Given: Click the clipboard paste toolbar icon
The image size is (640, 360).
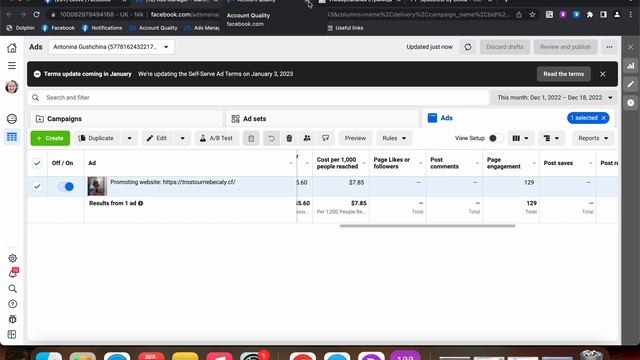Looking at the screenshot, I should (251, 138).
